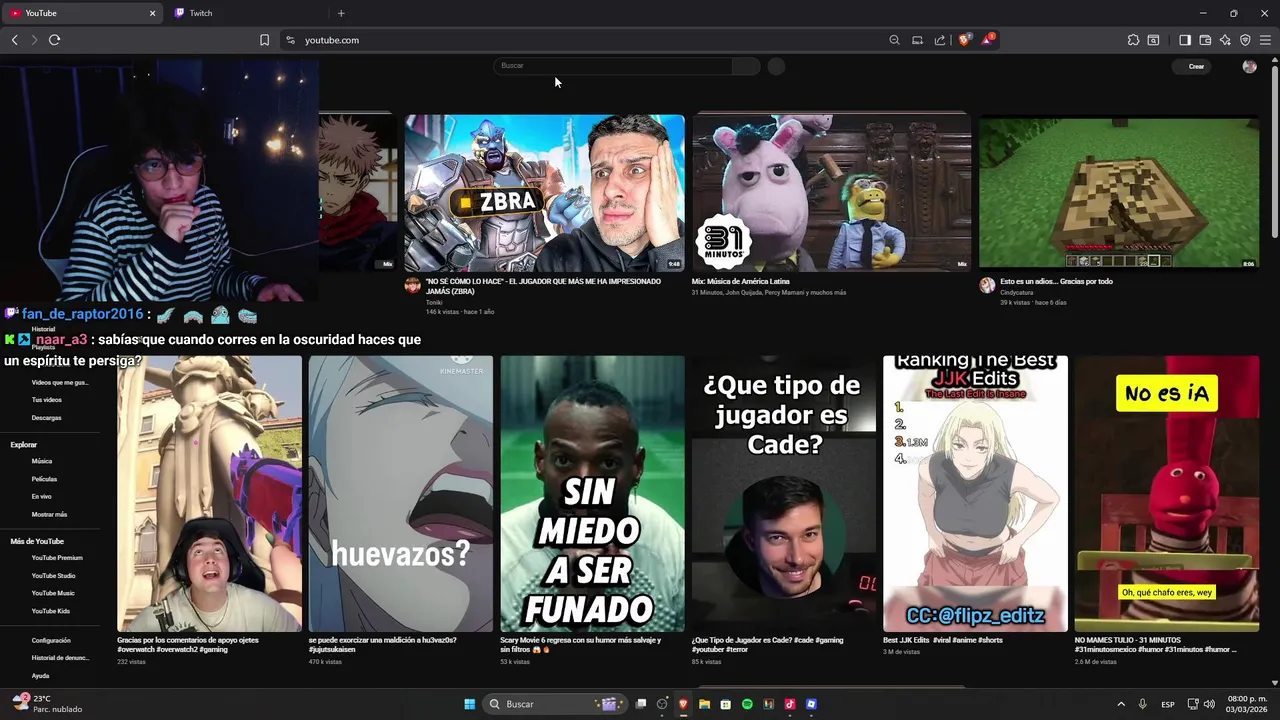Click the weather widget showing 23°C
This screenshot has width=1280, height=720.
[46, 704]
